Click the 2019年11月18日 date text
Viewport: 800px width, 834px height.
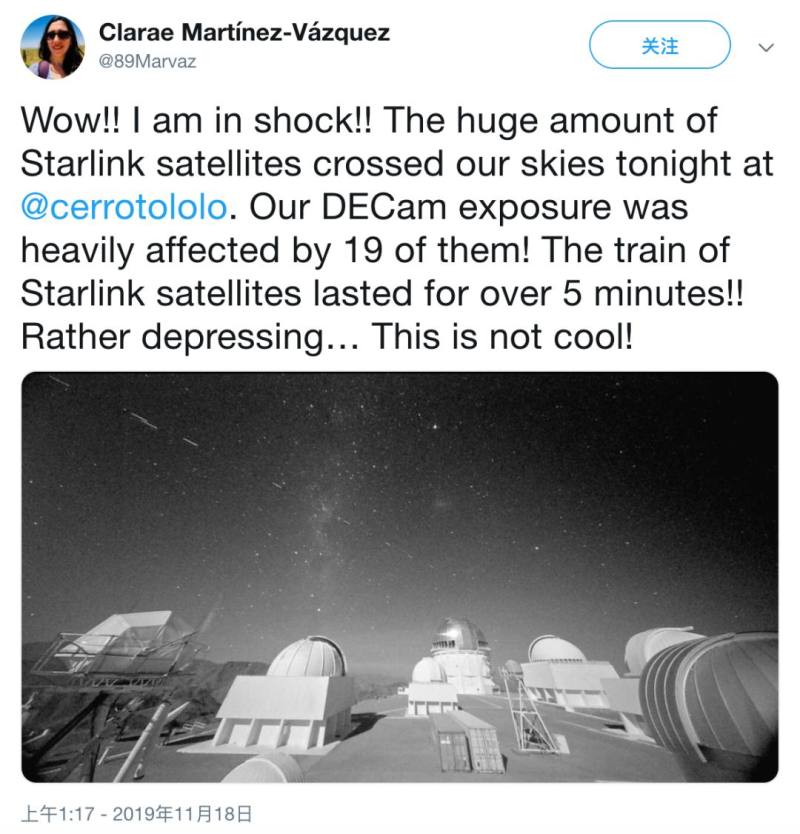(x=182, y=814)
